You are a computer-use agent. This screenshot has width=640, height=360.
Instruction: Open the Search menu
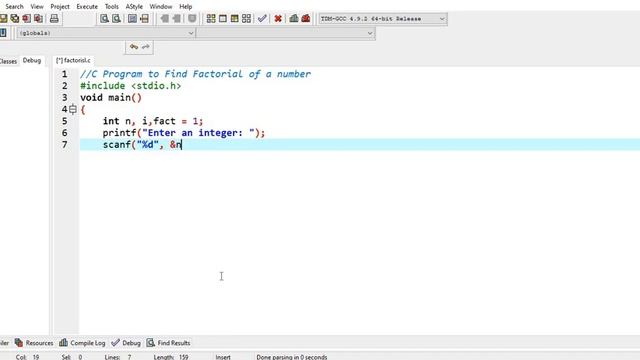(14, 7)
